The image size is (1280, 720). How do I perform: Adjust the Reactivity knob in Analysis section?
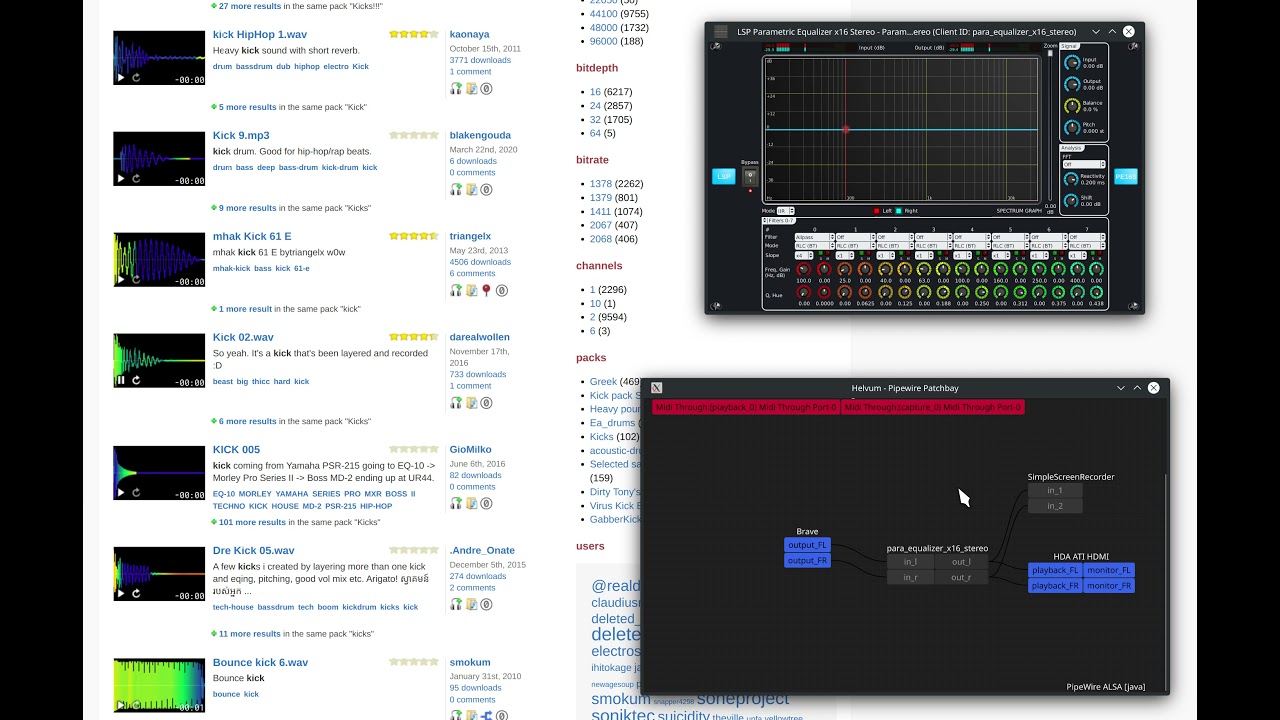[x=1071, y=179]
